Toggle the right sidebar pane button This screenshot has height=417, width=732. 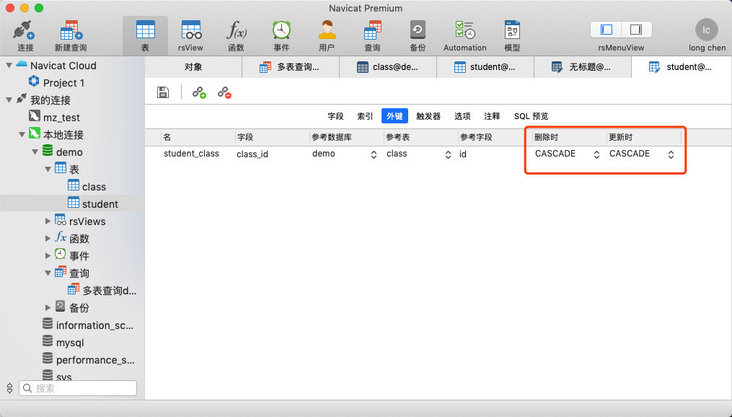tap(636, 30)
